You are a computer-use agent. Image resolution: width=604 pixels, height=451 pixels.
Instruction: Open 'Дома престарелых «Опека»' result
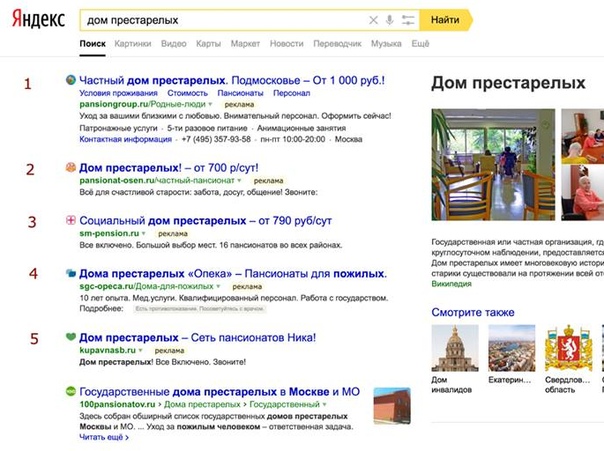tap(233, 274)
